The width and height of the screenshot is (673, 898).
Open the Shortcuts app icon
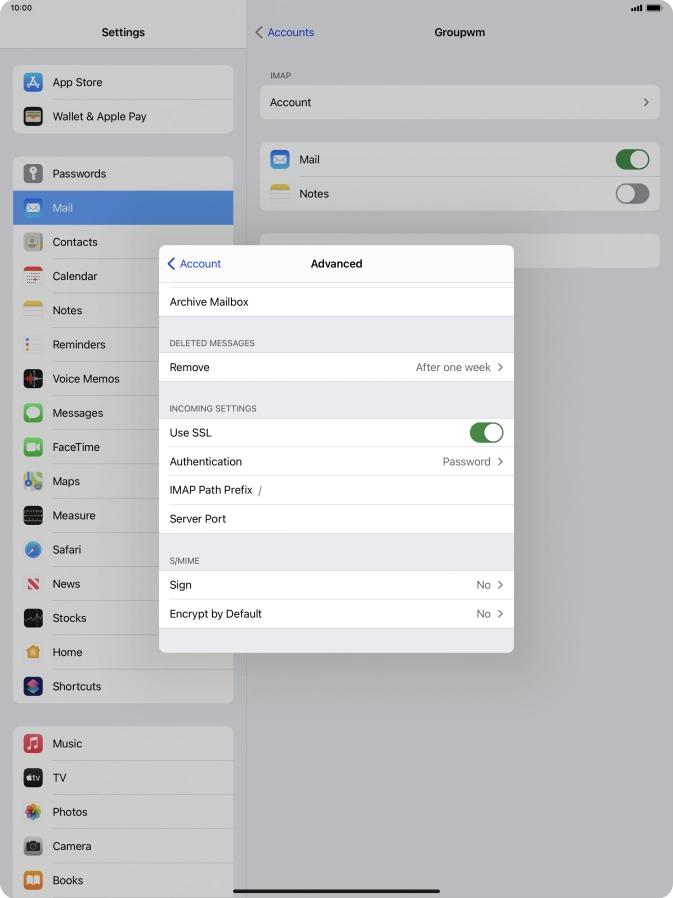33,687
